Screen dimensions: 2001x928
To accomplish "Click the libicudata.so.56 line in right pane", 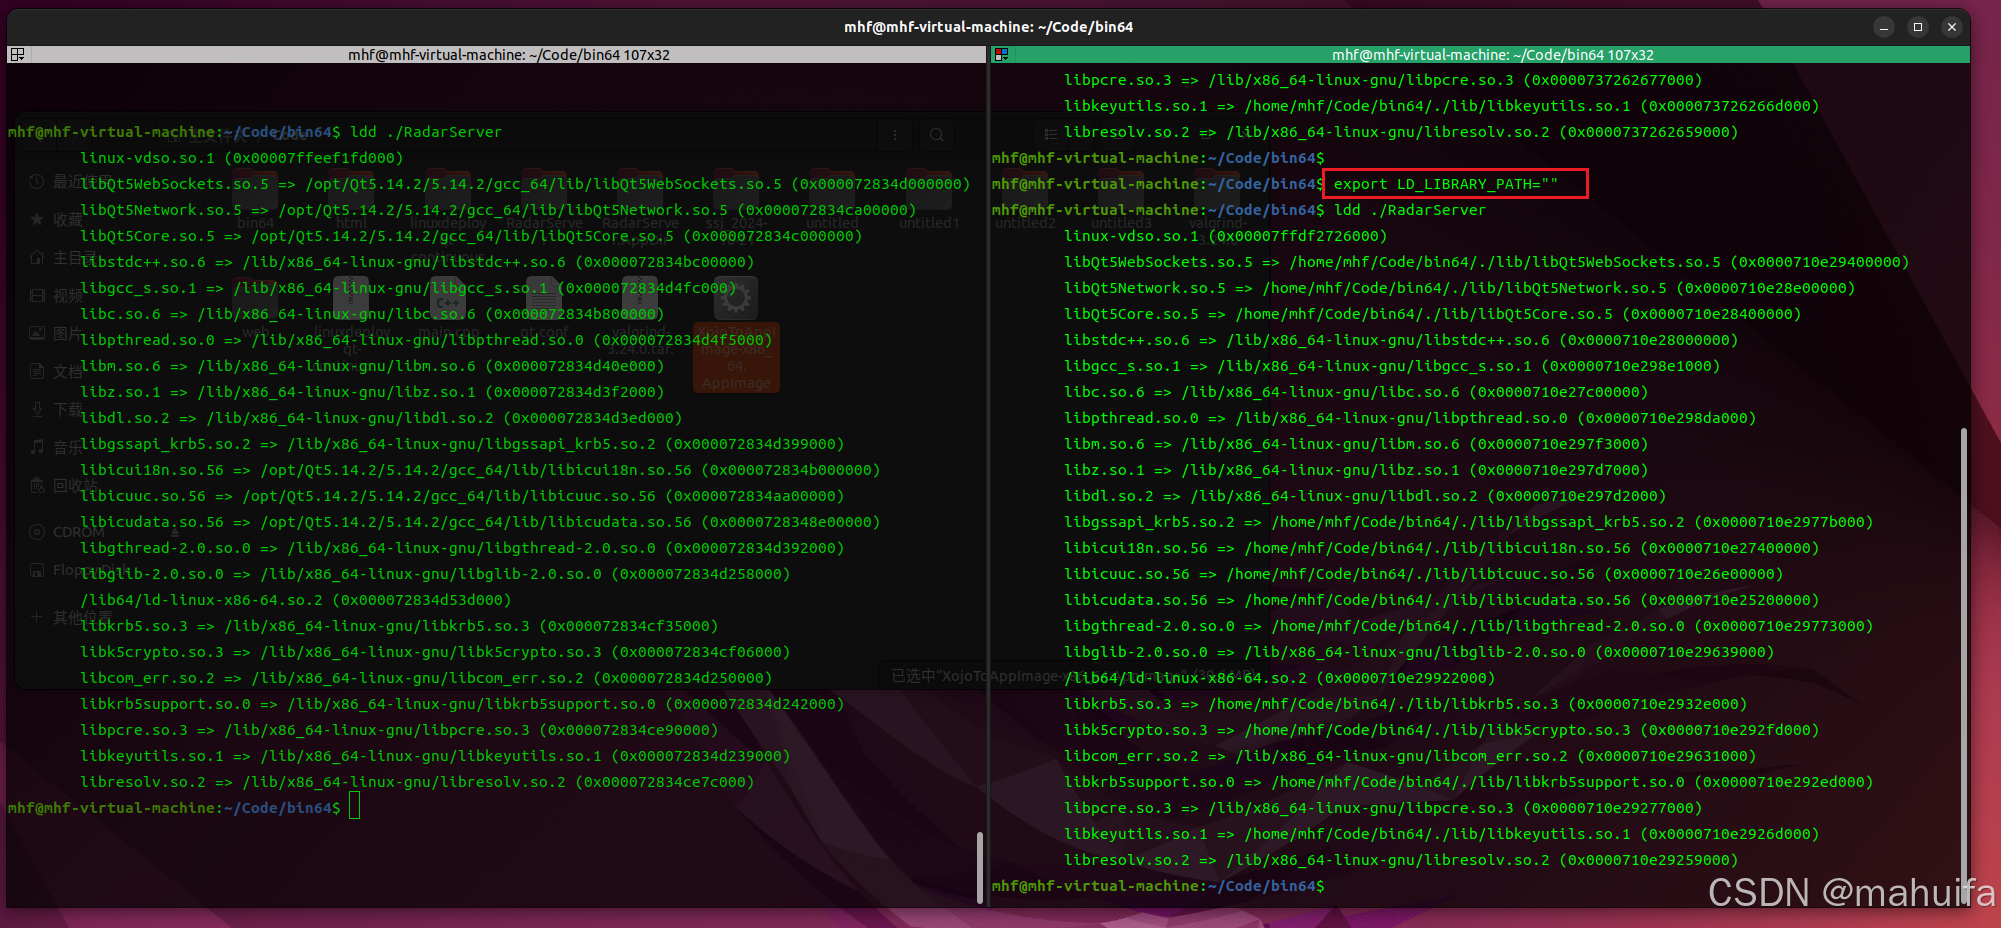I will [x=1442, y=600].
